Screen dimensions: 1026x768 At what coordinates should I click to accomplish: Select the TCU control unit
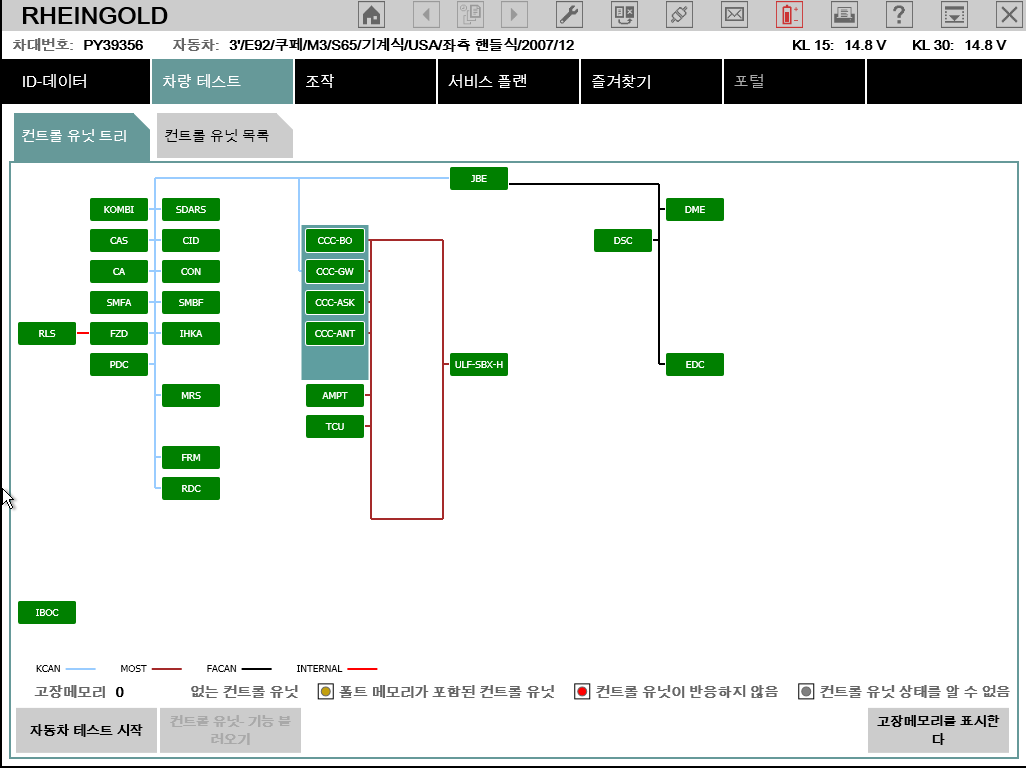335,427
